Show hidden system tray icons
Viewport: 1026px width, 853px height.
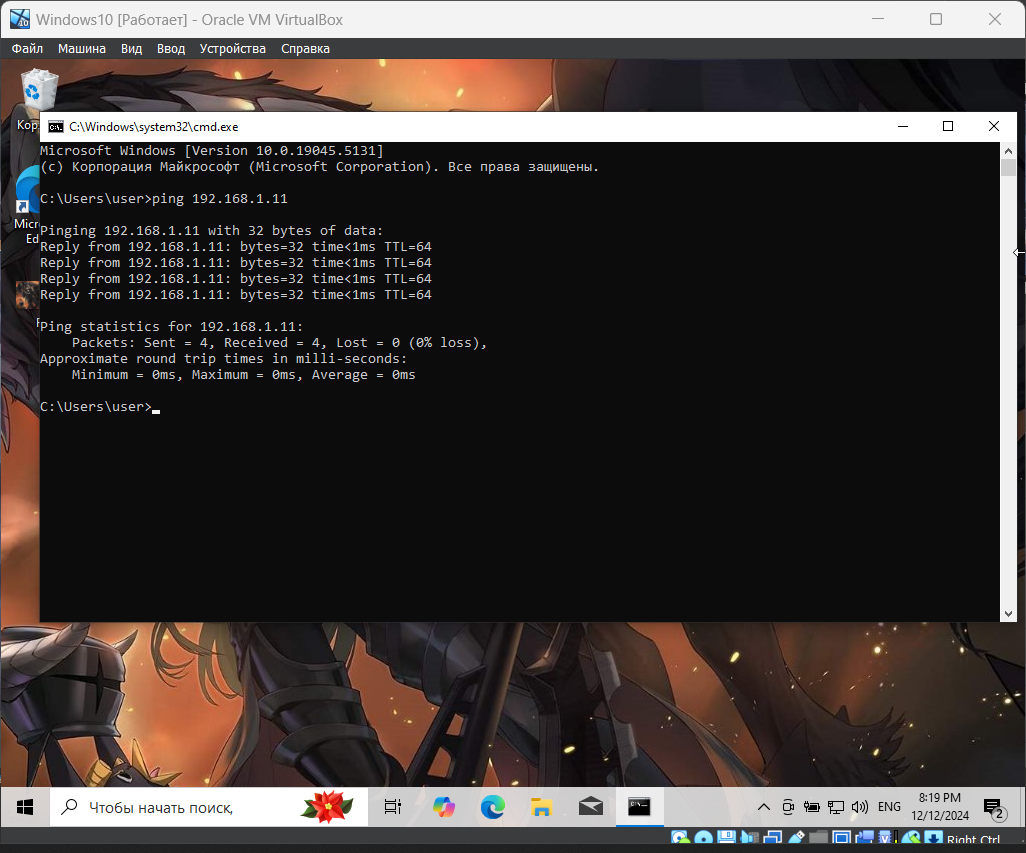(x=764, y=807)
